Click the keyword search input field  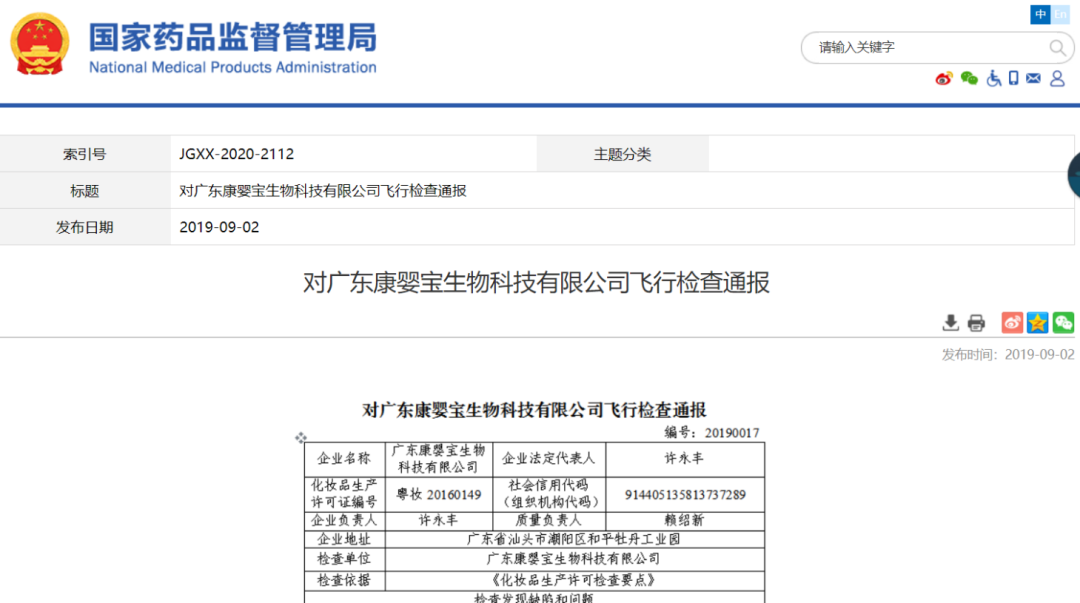(925, 47)
